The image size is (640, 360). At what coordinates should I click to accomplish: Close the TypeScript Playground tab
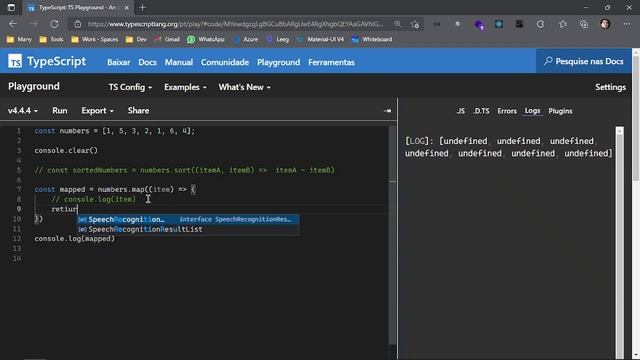tap(127, 7)
